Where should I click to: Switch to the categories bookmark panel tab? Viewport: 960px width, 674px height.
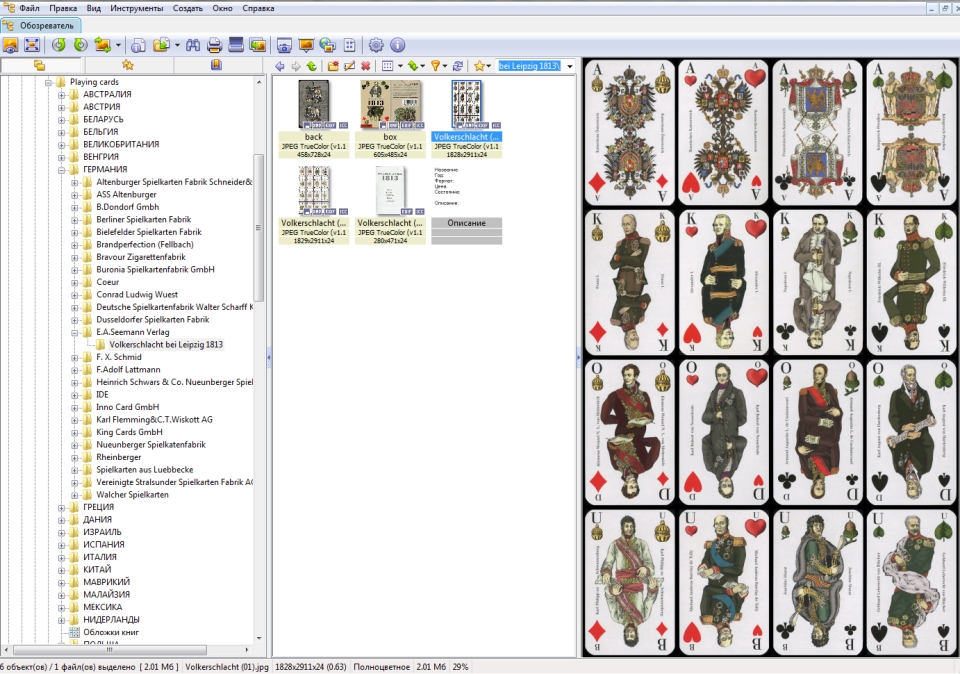216,65
